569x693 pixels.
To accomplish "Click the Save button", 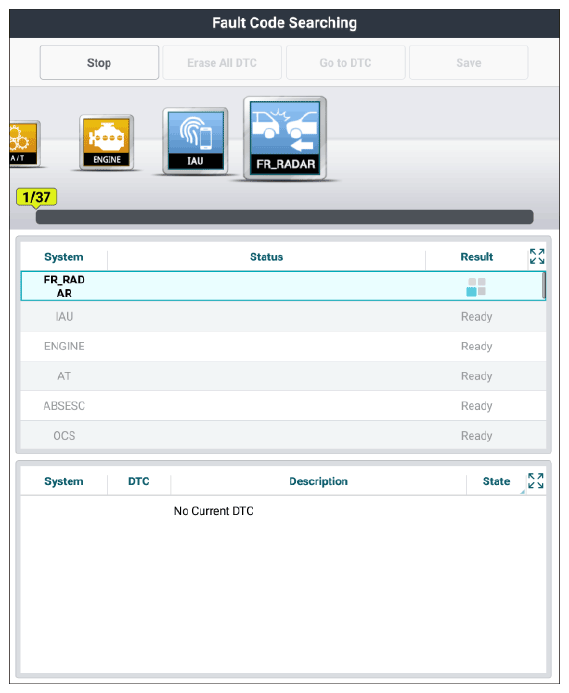I will [469, 63].
